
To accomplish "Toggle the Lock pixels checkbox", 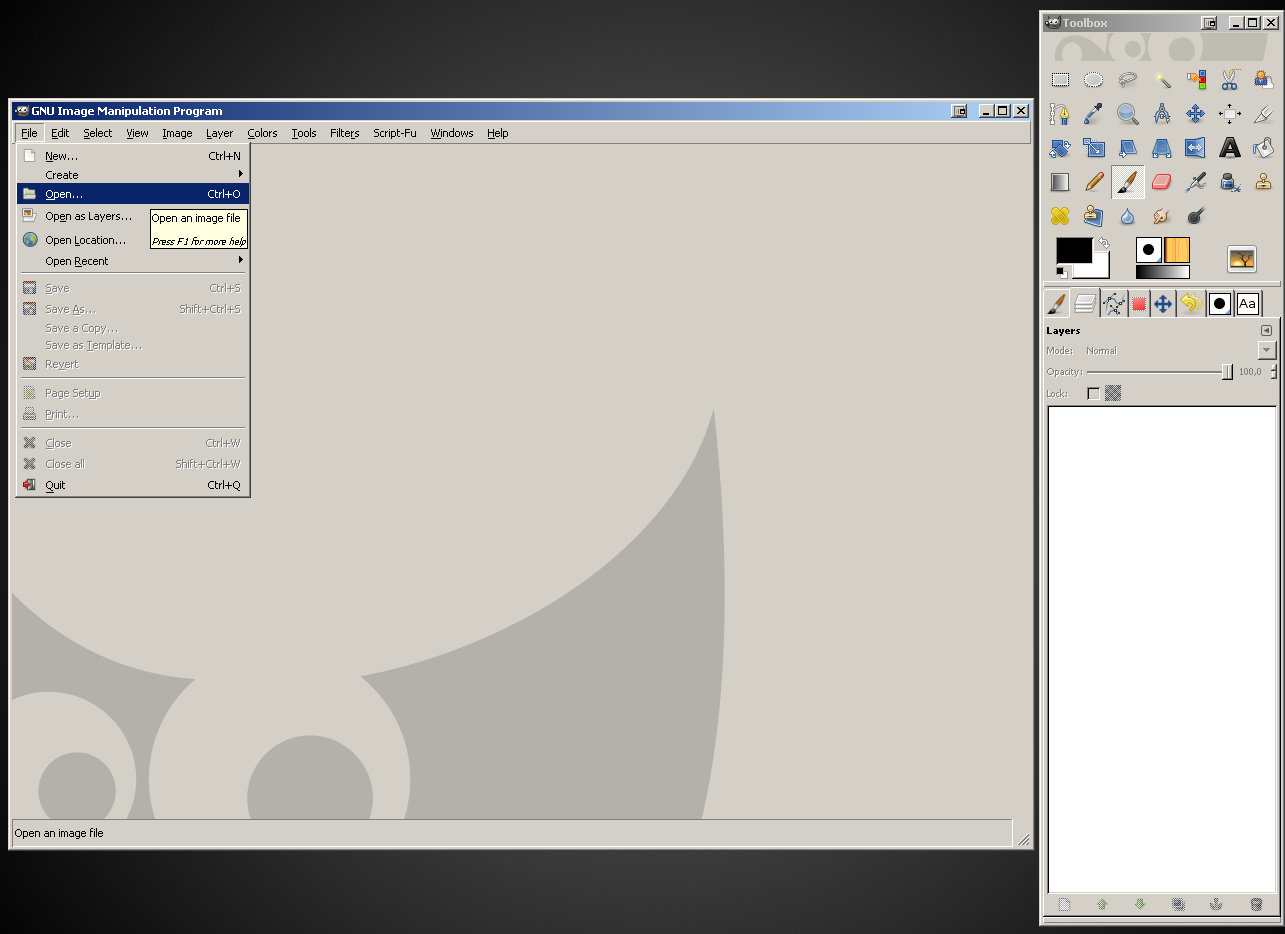I will click(1093, 394).
